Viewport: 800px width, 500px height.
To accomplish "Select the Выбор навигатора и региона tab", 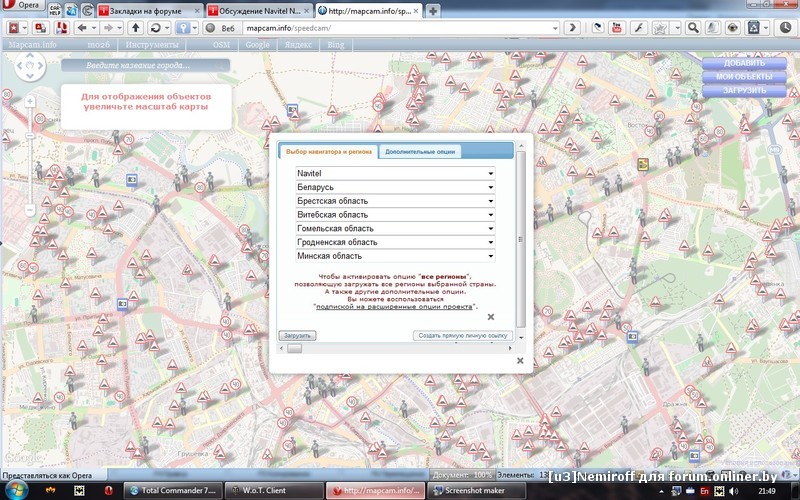I will (x=329, y=152).
